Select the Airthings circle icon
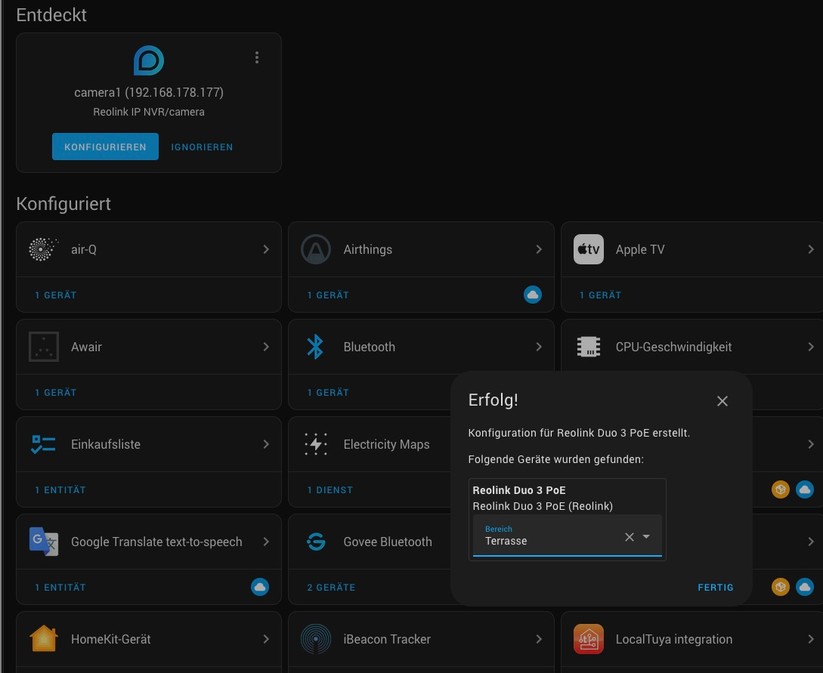The width and height of the screenshot is (823, 673). [315, 249]
